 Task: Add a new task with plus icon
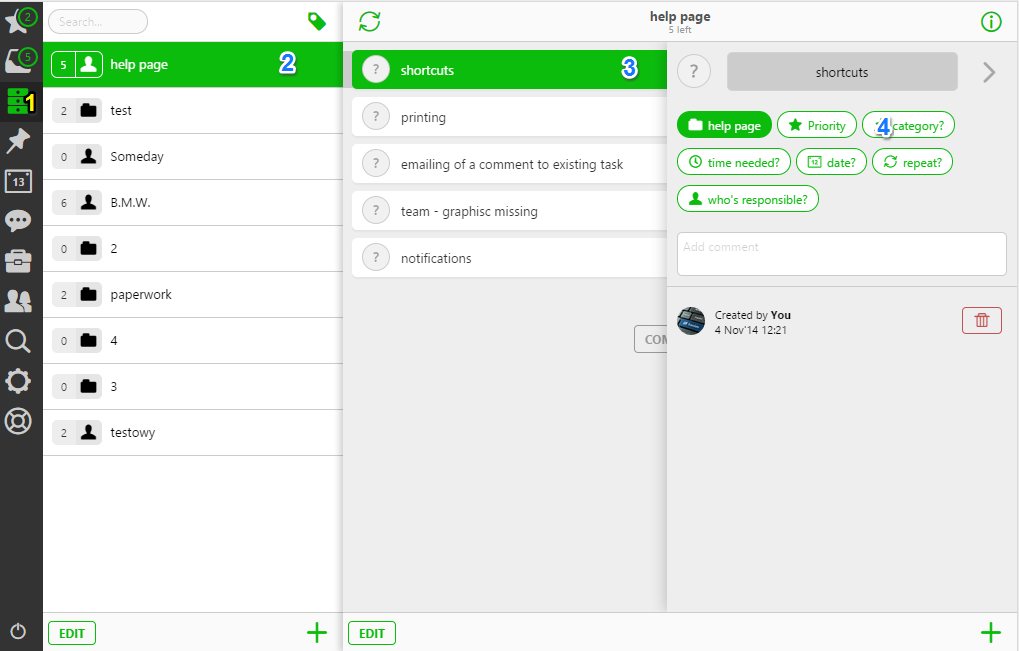990,632
